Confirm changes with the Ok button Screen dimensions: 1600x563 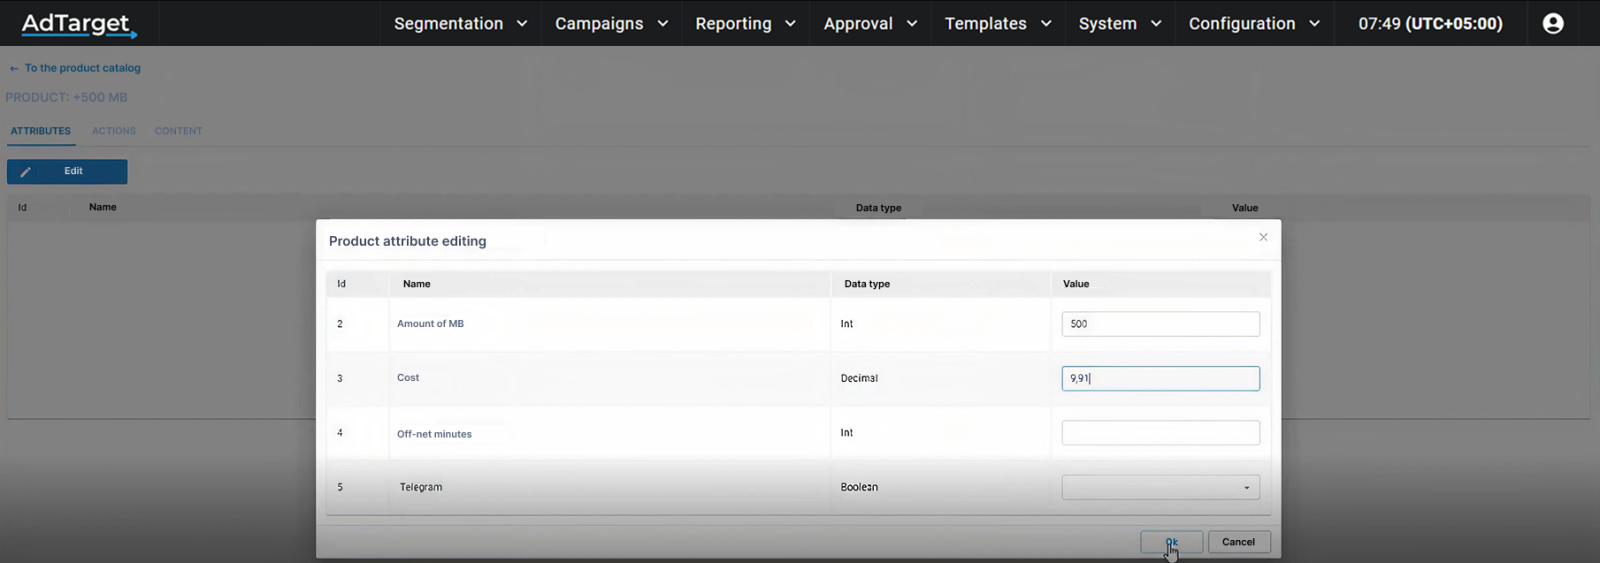click(1171, 542)
